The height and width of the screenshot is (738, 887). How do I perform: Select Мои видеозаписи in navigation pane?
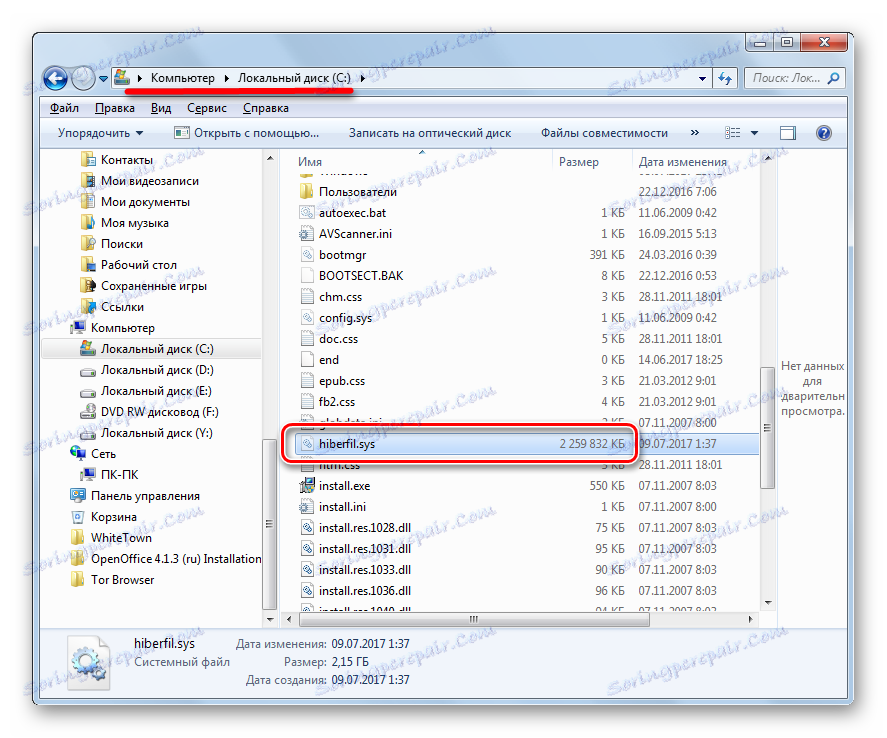pos(140,181)
